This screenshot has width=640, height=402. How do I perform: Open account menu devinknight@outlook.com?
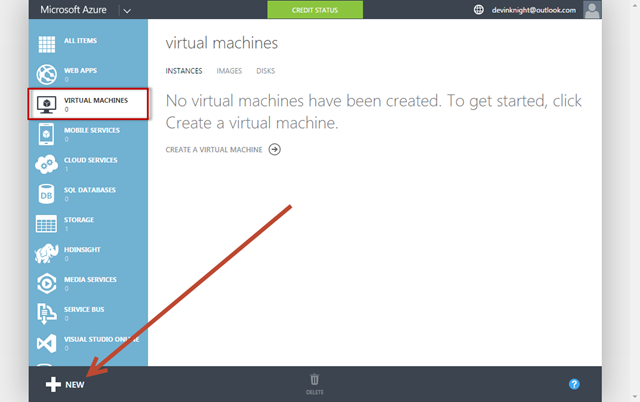coord(531,10)
